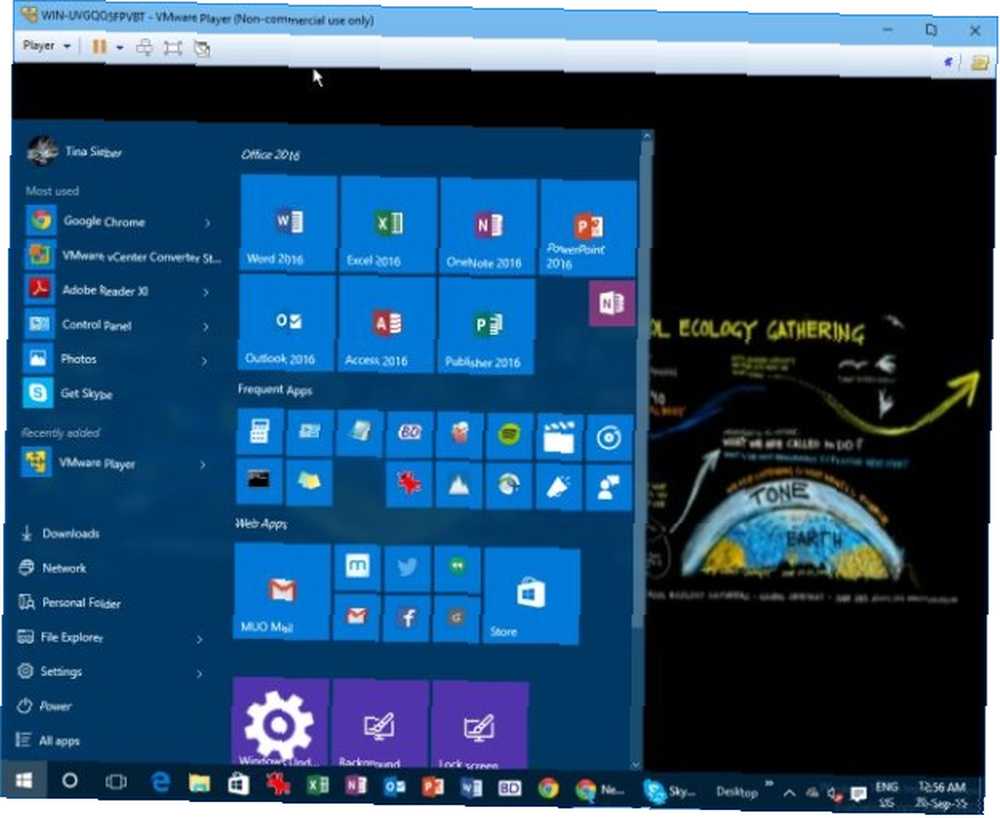This screenshot has height=818, width=1000.
Task: Open the MUO Mail tile
Action: pyautogui.click(x=282, y=592)
